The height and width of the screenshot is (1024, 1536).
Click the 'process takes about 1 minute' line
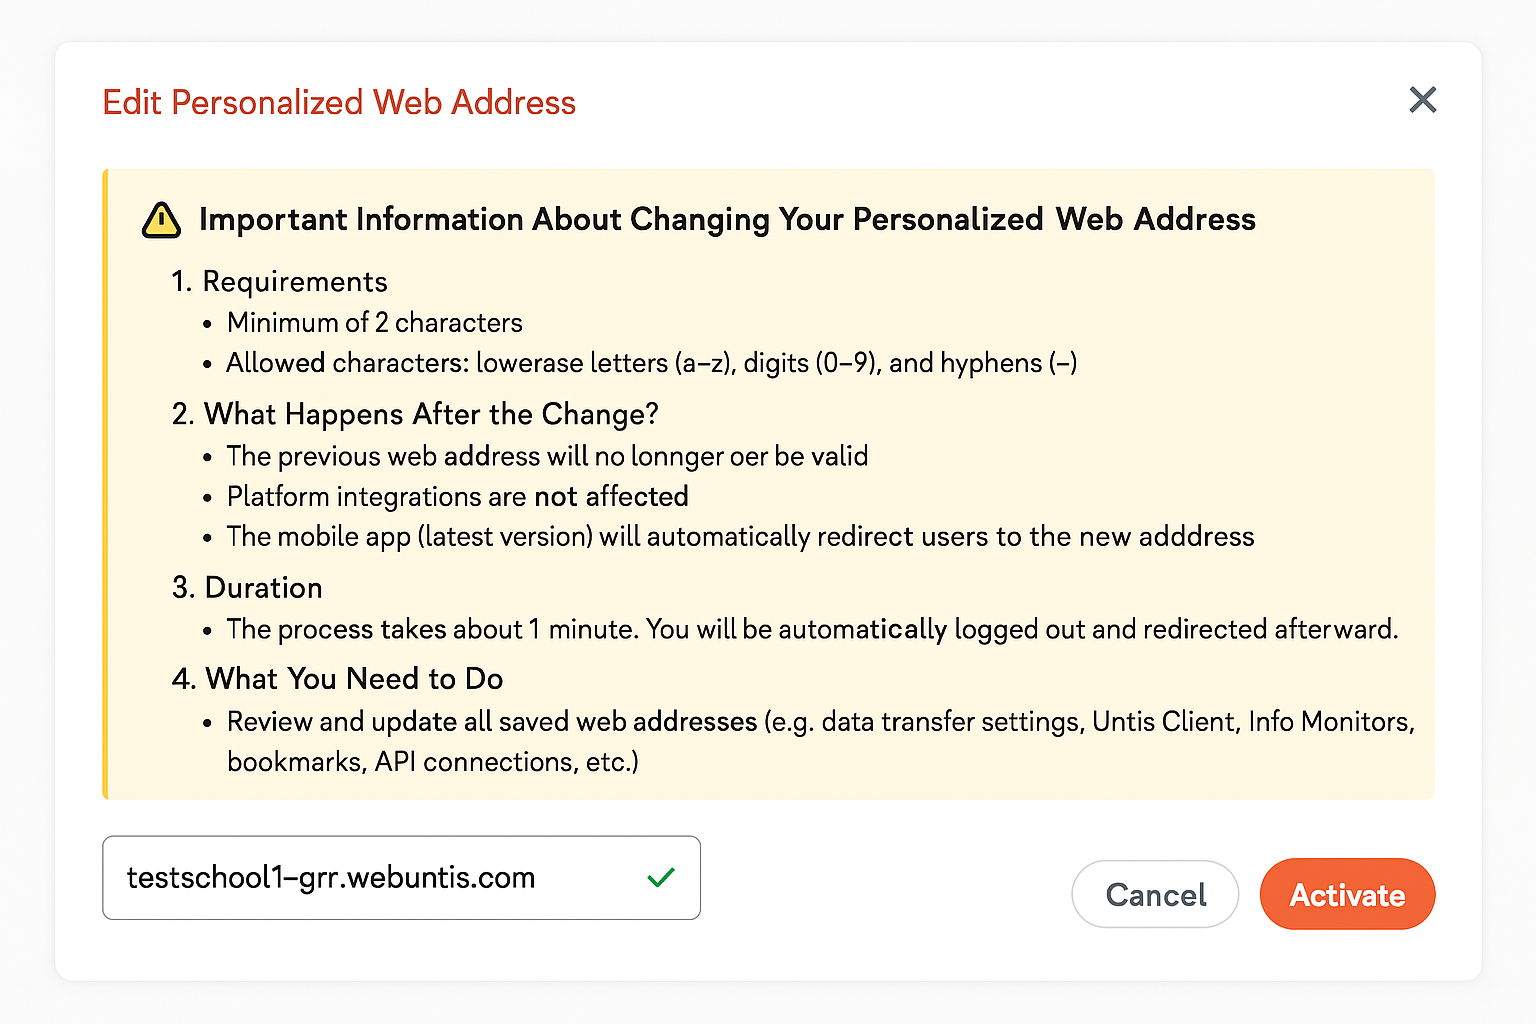811,629
